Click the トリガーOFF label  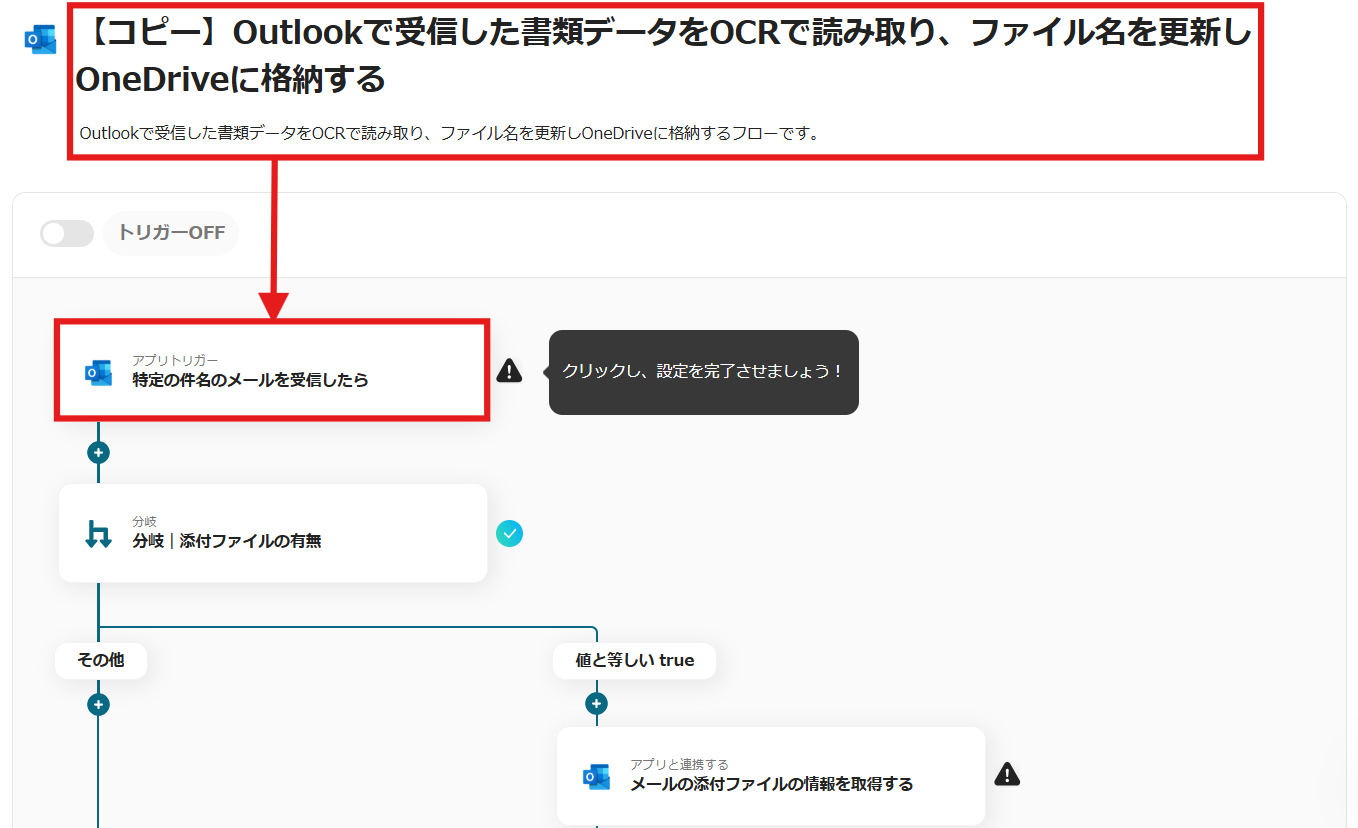[x=171, y=233]
